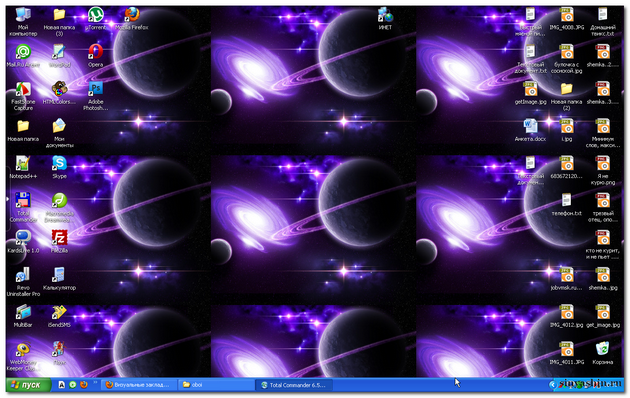Activate the Firefox Визуальные закладки taskbar window
Screen dimensions: 630x398
click(138, 385)
